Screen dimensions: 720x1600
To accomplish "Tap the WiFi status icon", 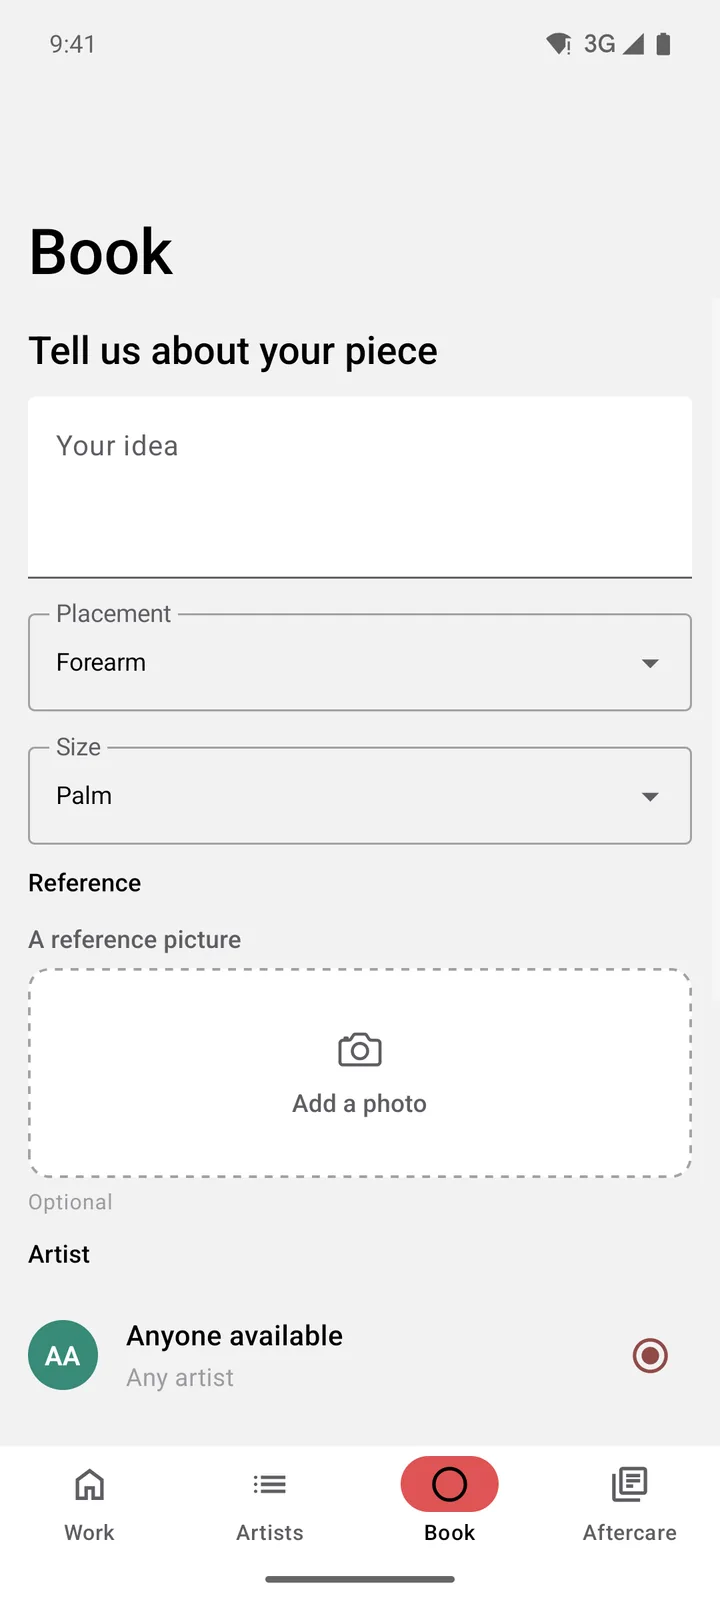I will [558, 44].
